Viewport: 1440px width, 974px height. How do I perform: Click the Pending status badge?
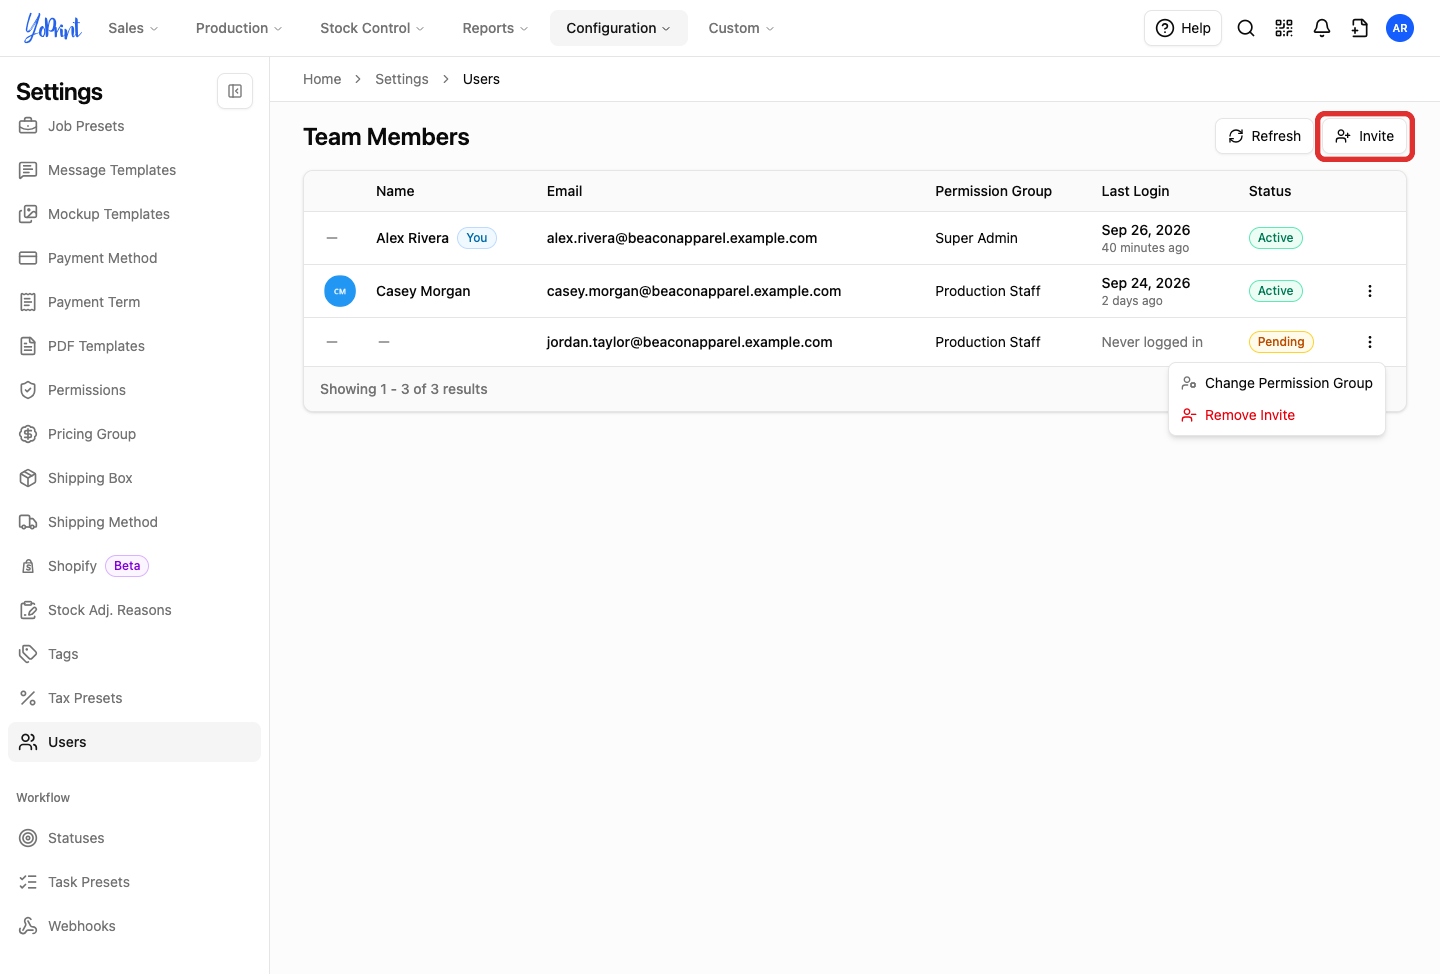1281,342
